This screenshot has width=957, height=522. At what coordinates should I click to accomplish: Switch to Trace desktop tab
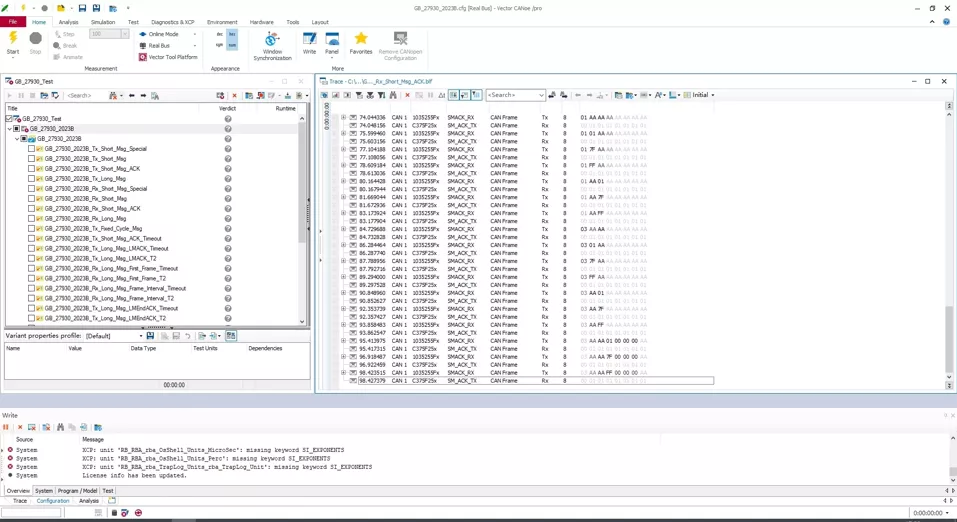click(20, 501)
